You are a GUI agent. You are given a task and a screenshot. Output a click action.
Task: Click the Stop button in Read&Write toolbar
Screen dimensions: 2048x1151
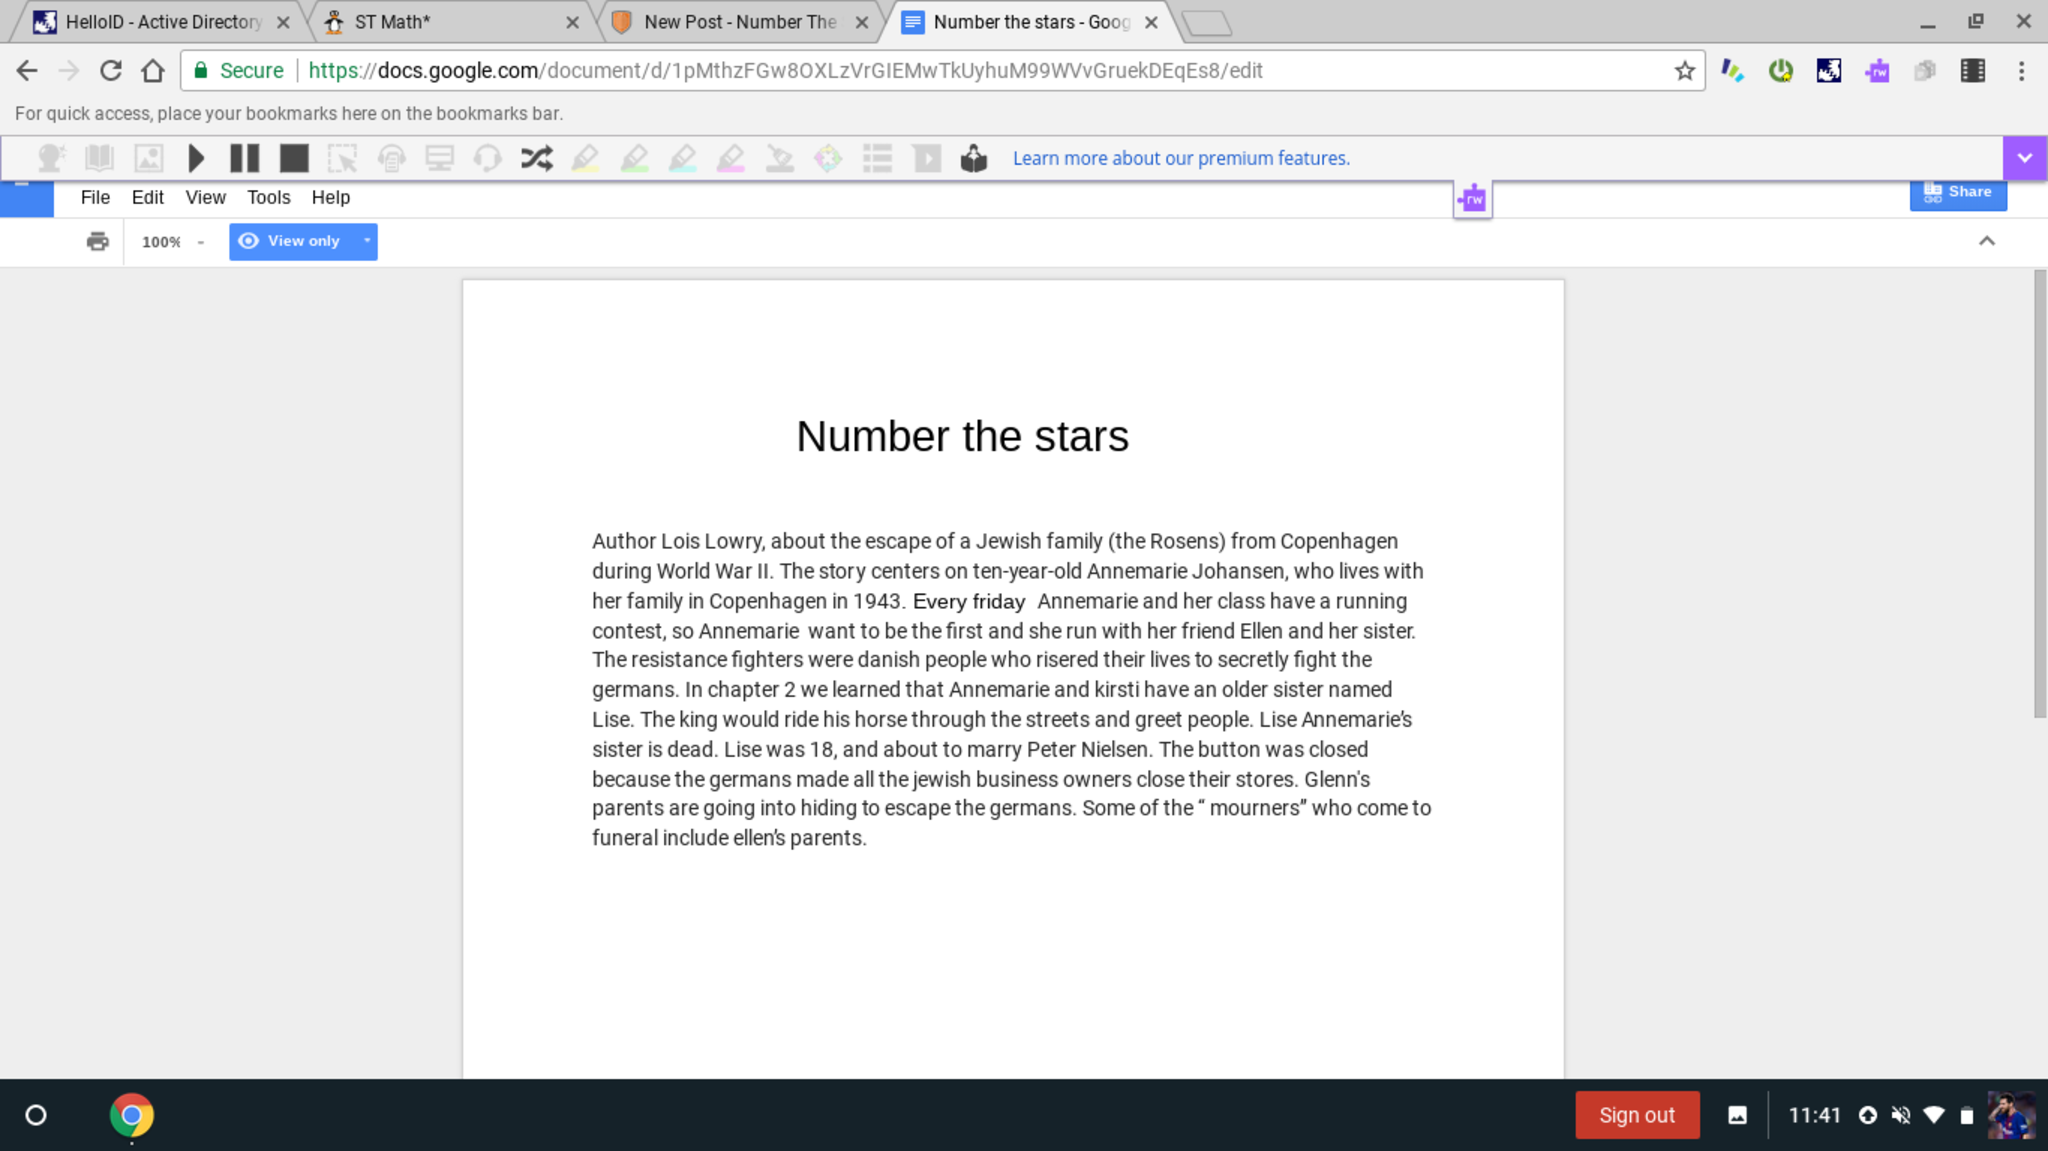(x=293, y=158)
